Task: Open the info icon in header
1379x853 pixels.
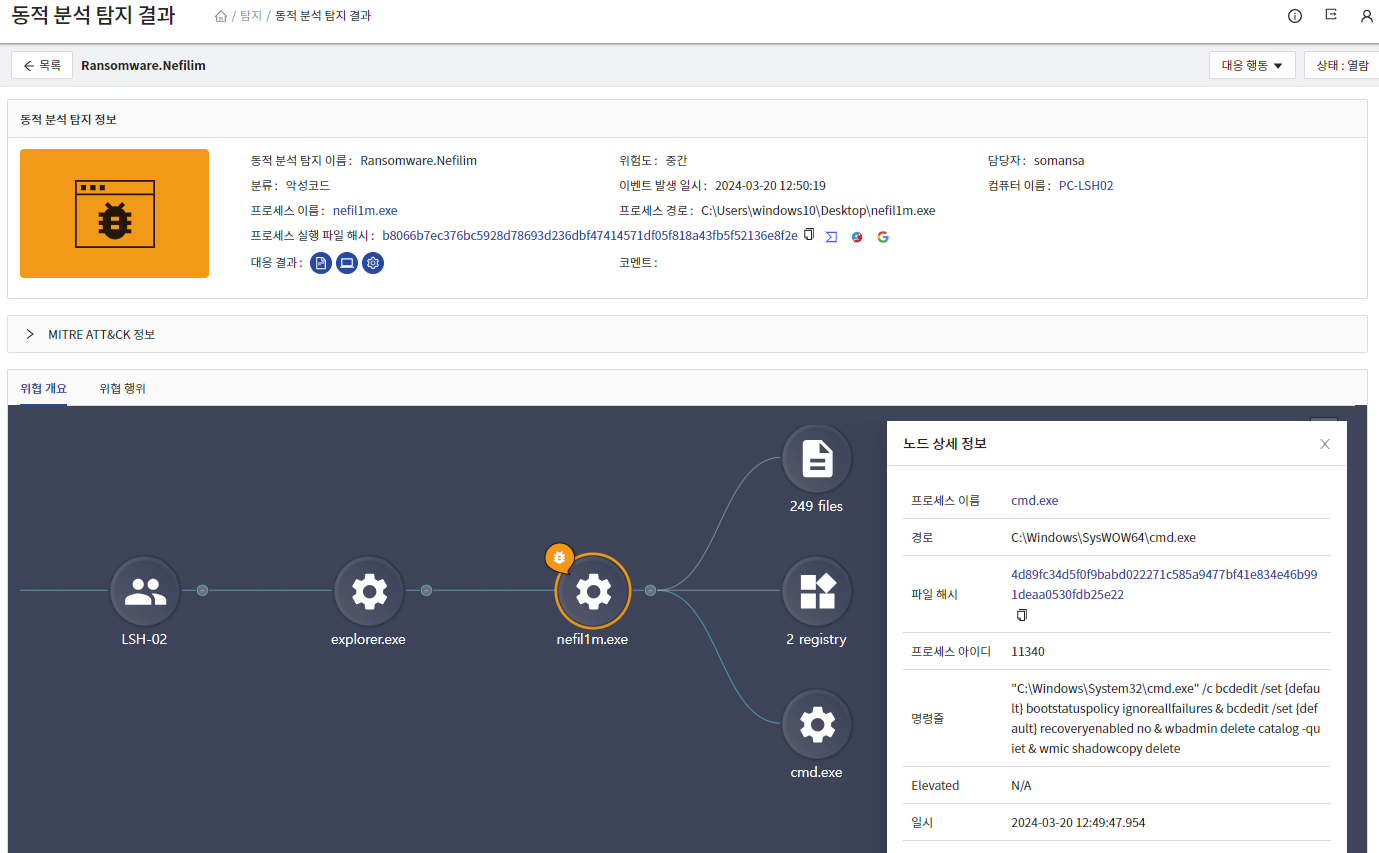Action: 1295,16
